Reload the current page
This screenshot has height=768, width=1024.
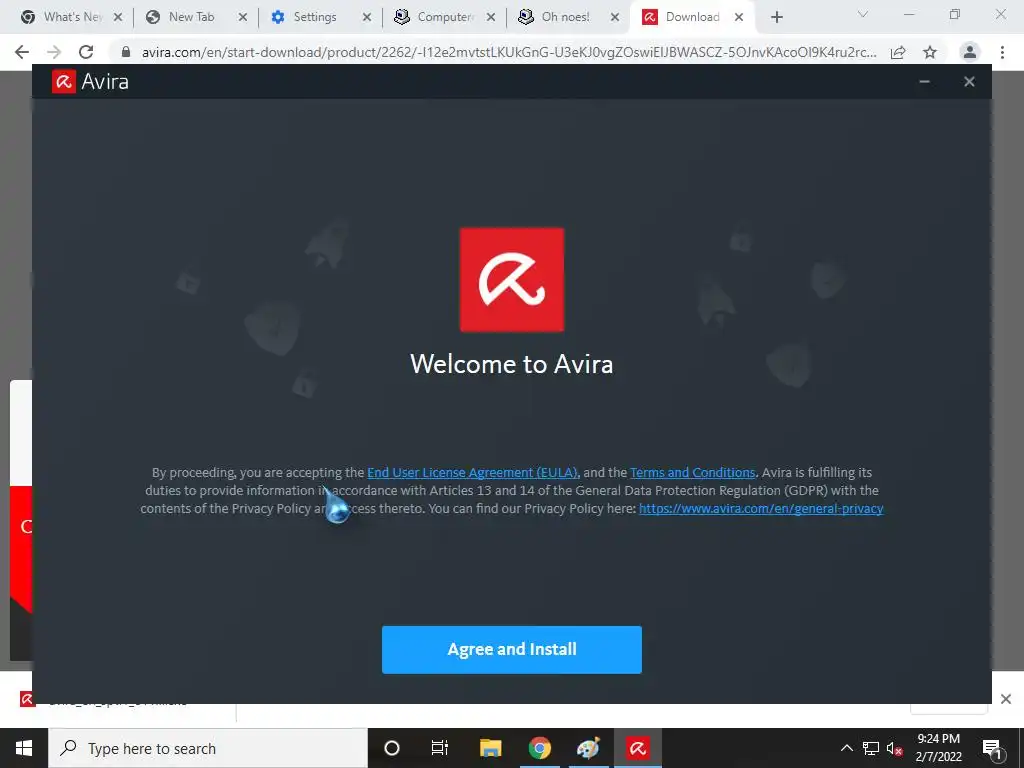click(86, 52)
